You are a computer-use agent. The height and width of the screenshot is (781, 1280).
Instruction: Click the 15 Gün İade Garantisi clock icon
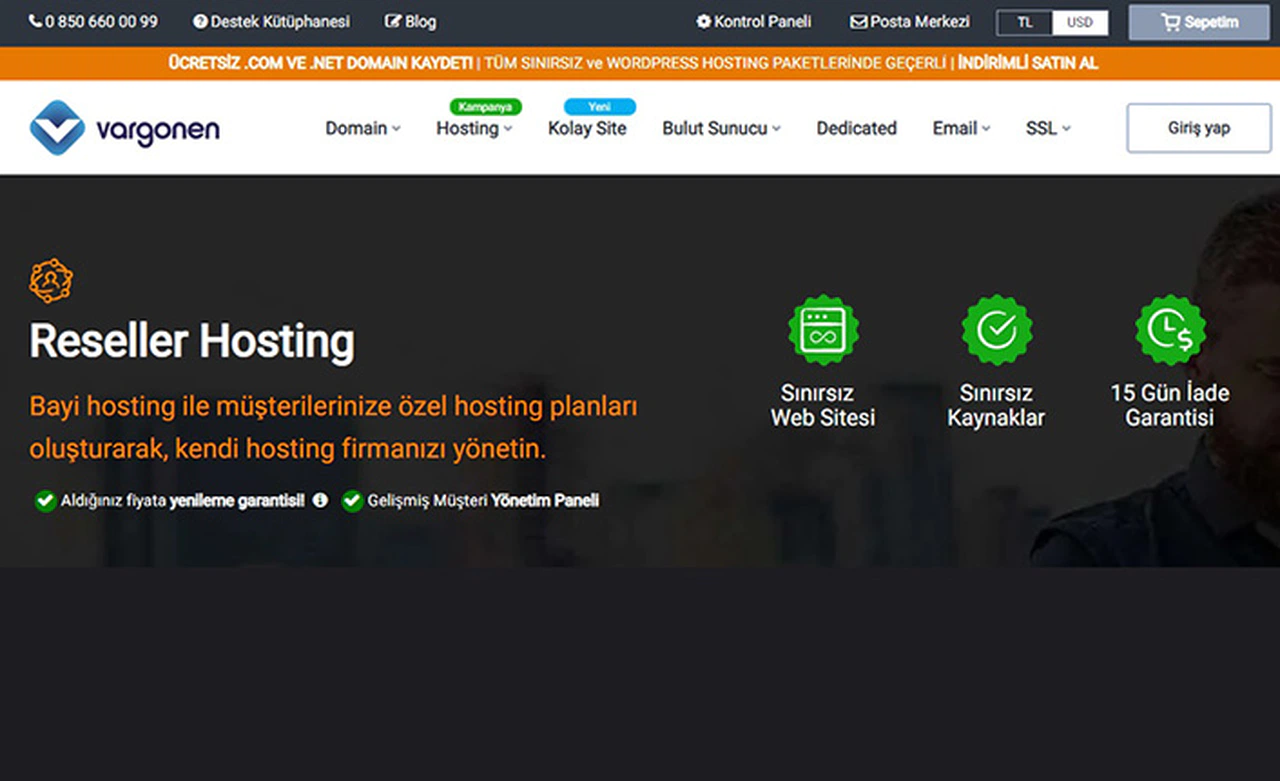[1170, 330]
